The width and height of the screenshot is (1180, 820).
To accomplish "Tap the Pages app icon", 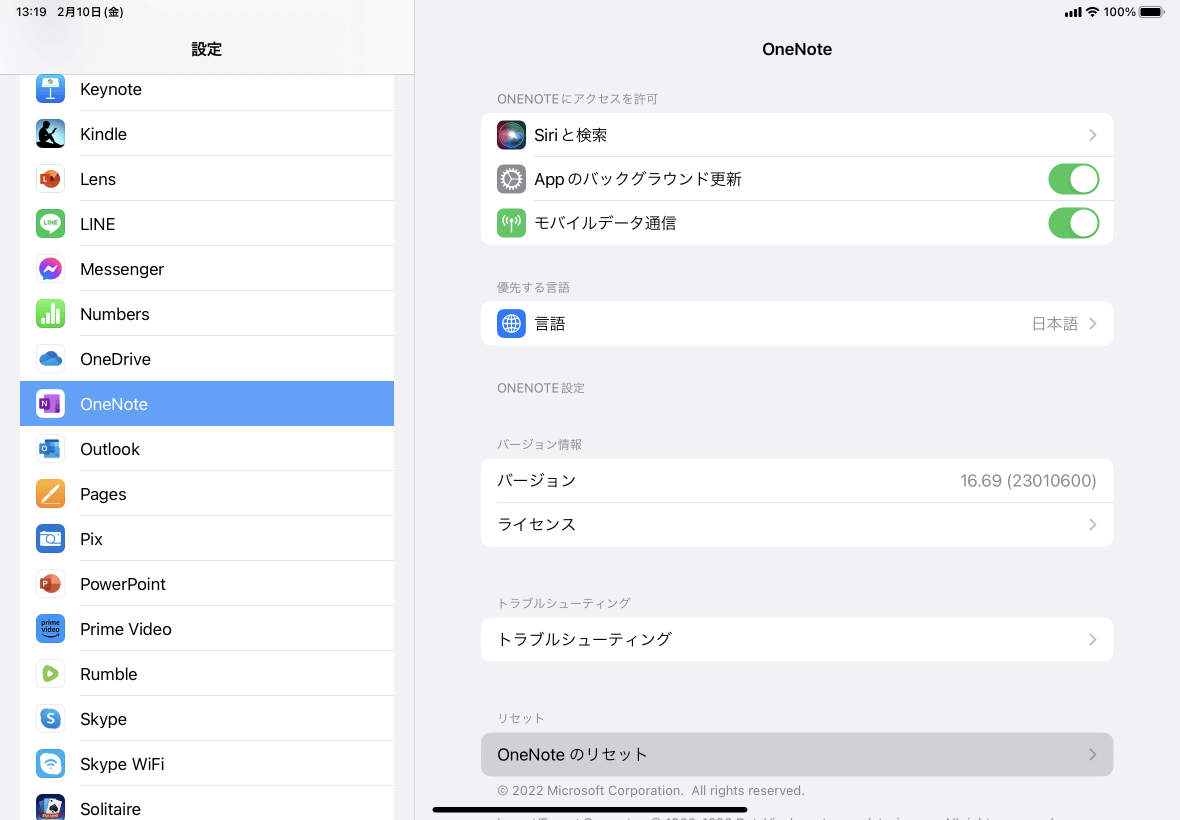I will pos(50,494).
